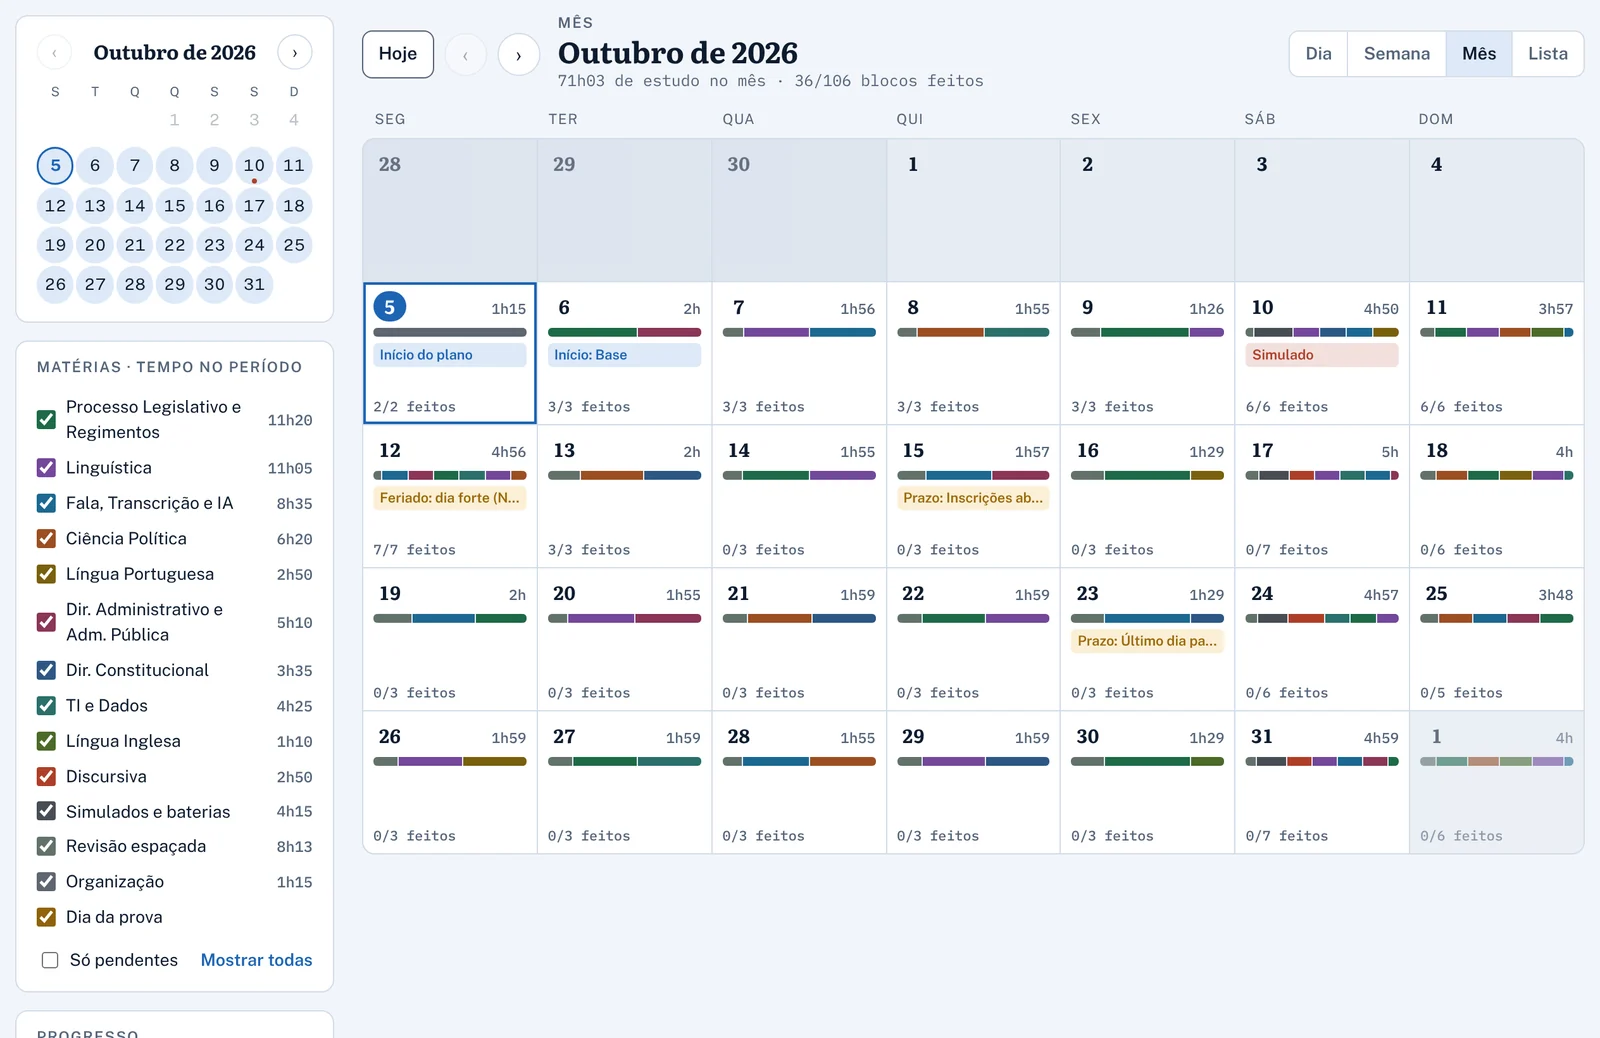Open the Início: Base event on day 6
Viewport: 1600px width, 1038px height.
(624, 355)
